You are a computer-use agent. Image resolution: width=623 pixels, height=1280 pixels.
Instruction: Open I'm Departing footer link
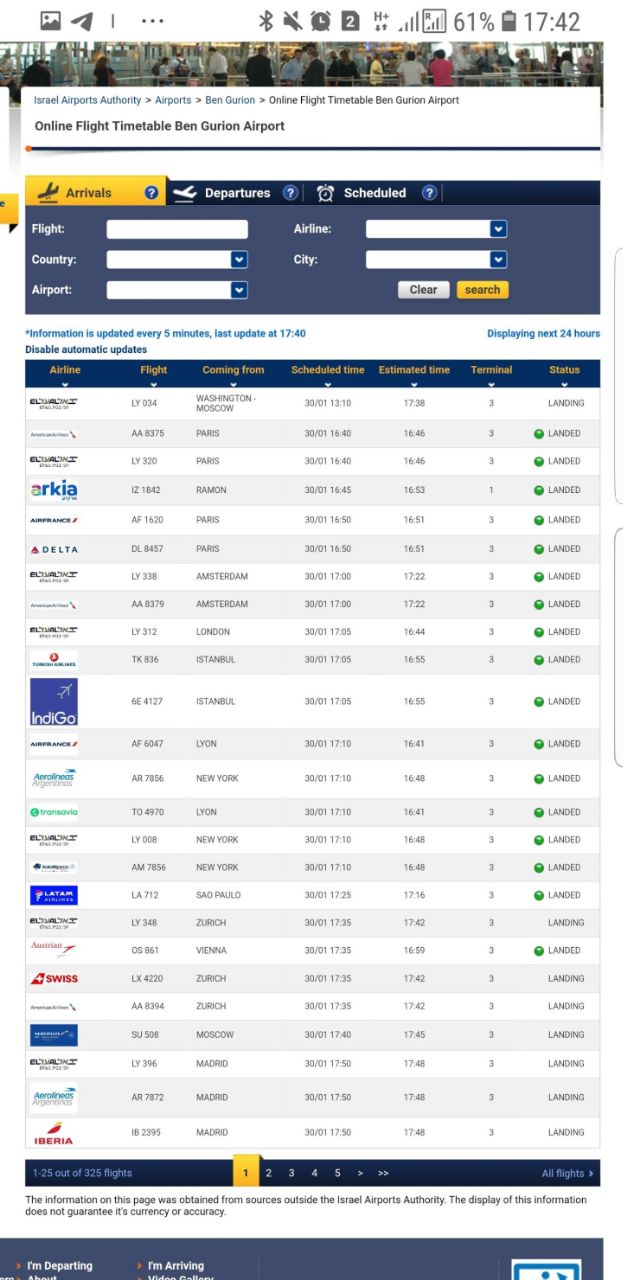[x=59, y=1266]
